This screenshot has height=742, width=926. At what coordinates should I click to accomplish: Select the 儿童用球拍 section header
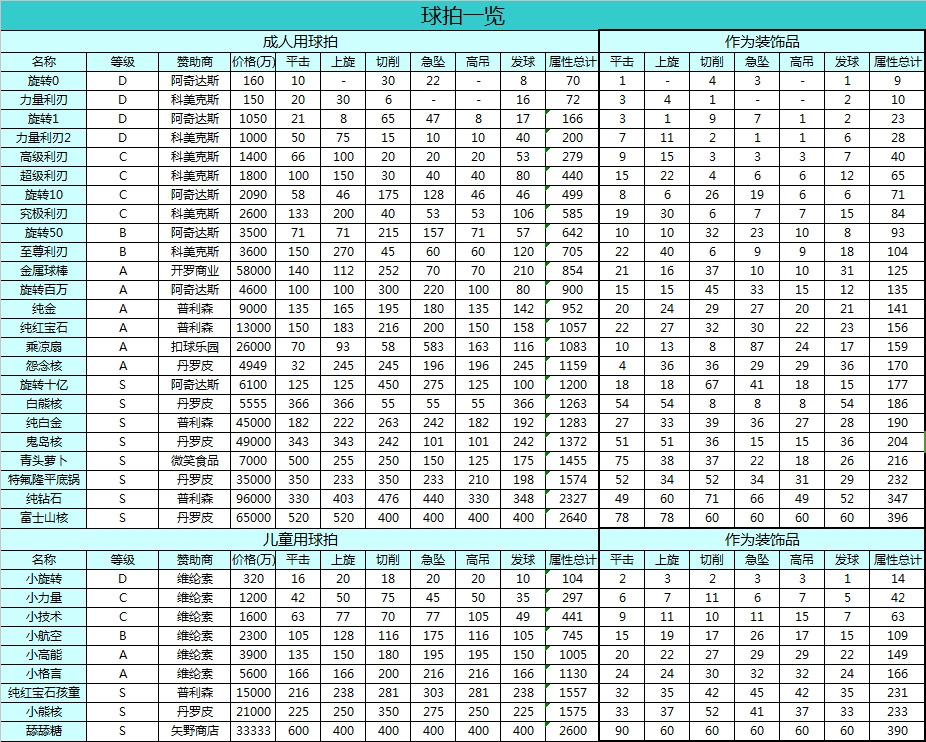[x=300, y=539]
